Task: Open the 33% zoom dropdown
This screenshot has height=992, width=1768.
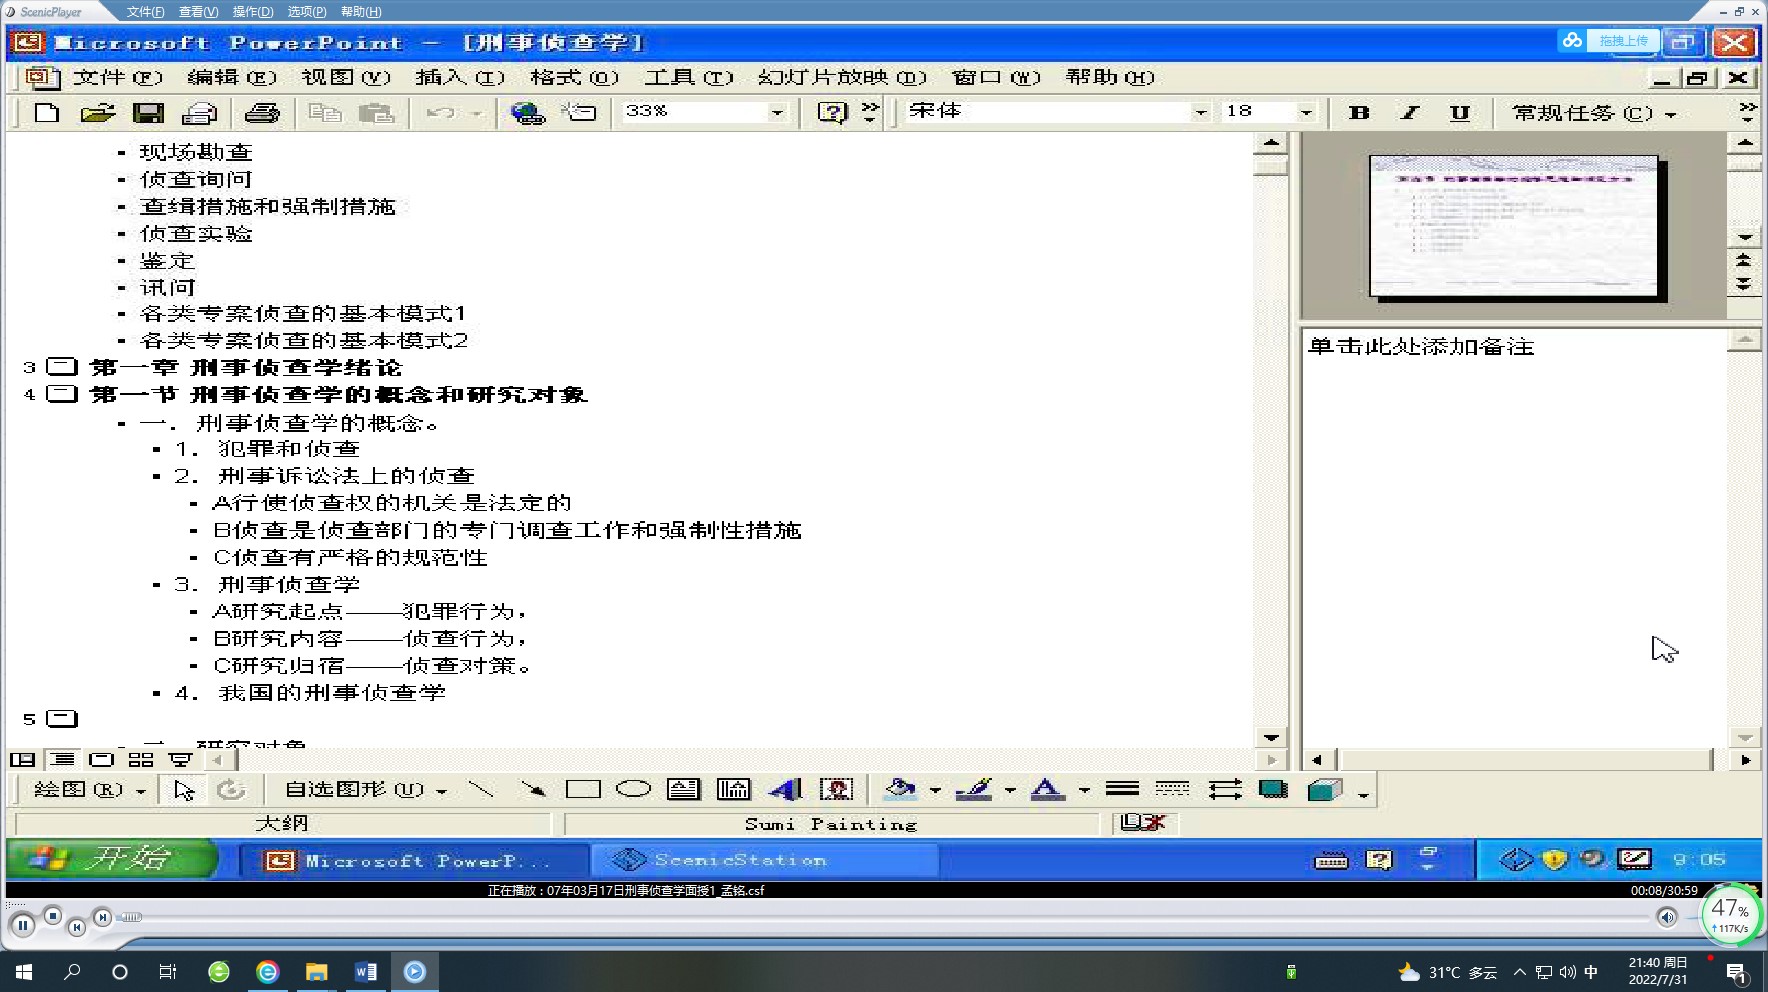Action: coord(777,113)
